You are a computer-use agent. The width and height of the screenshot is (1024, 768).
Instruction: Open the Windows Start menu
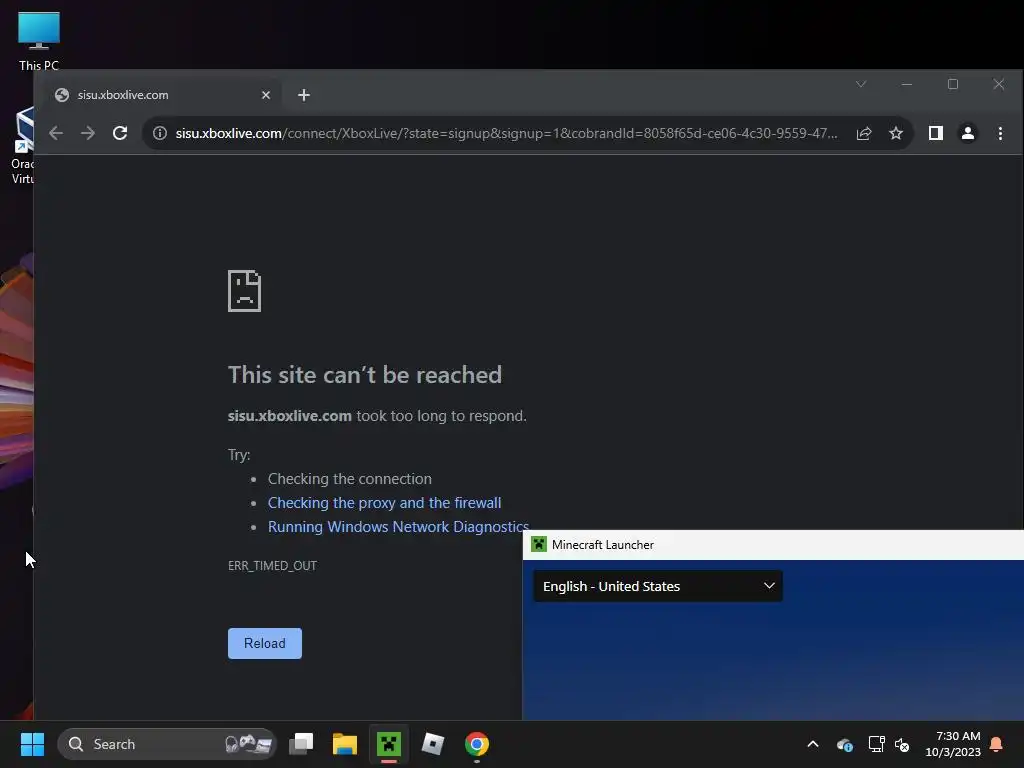(x=32, y=744)
